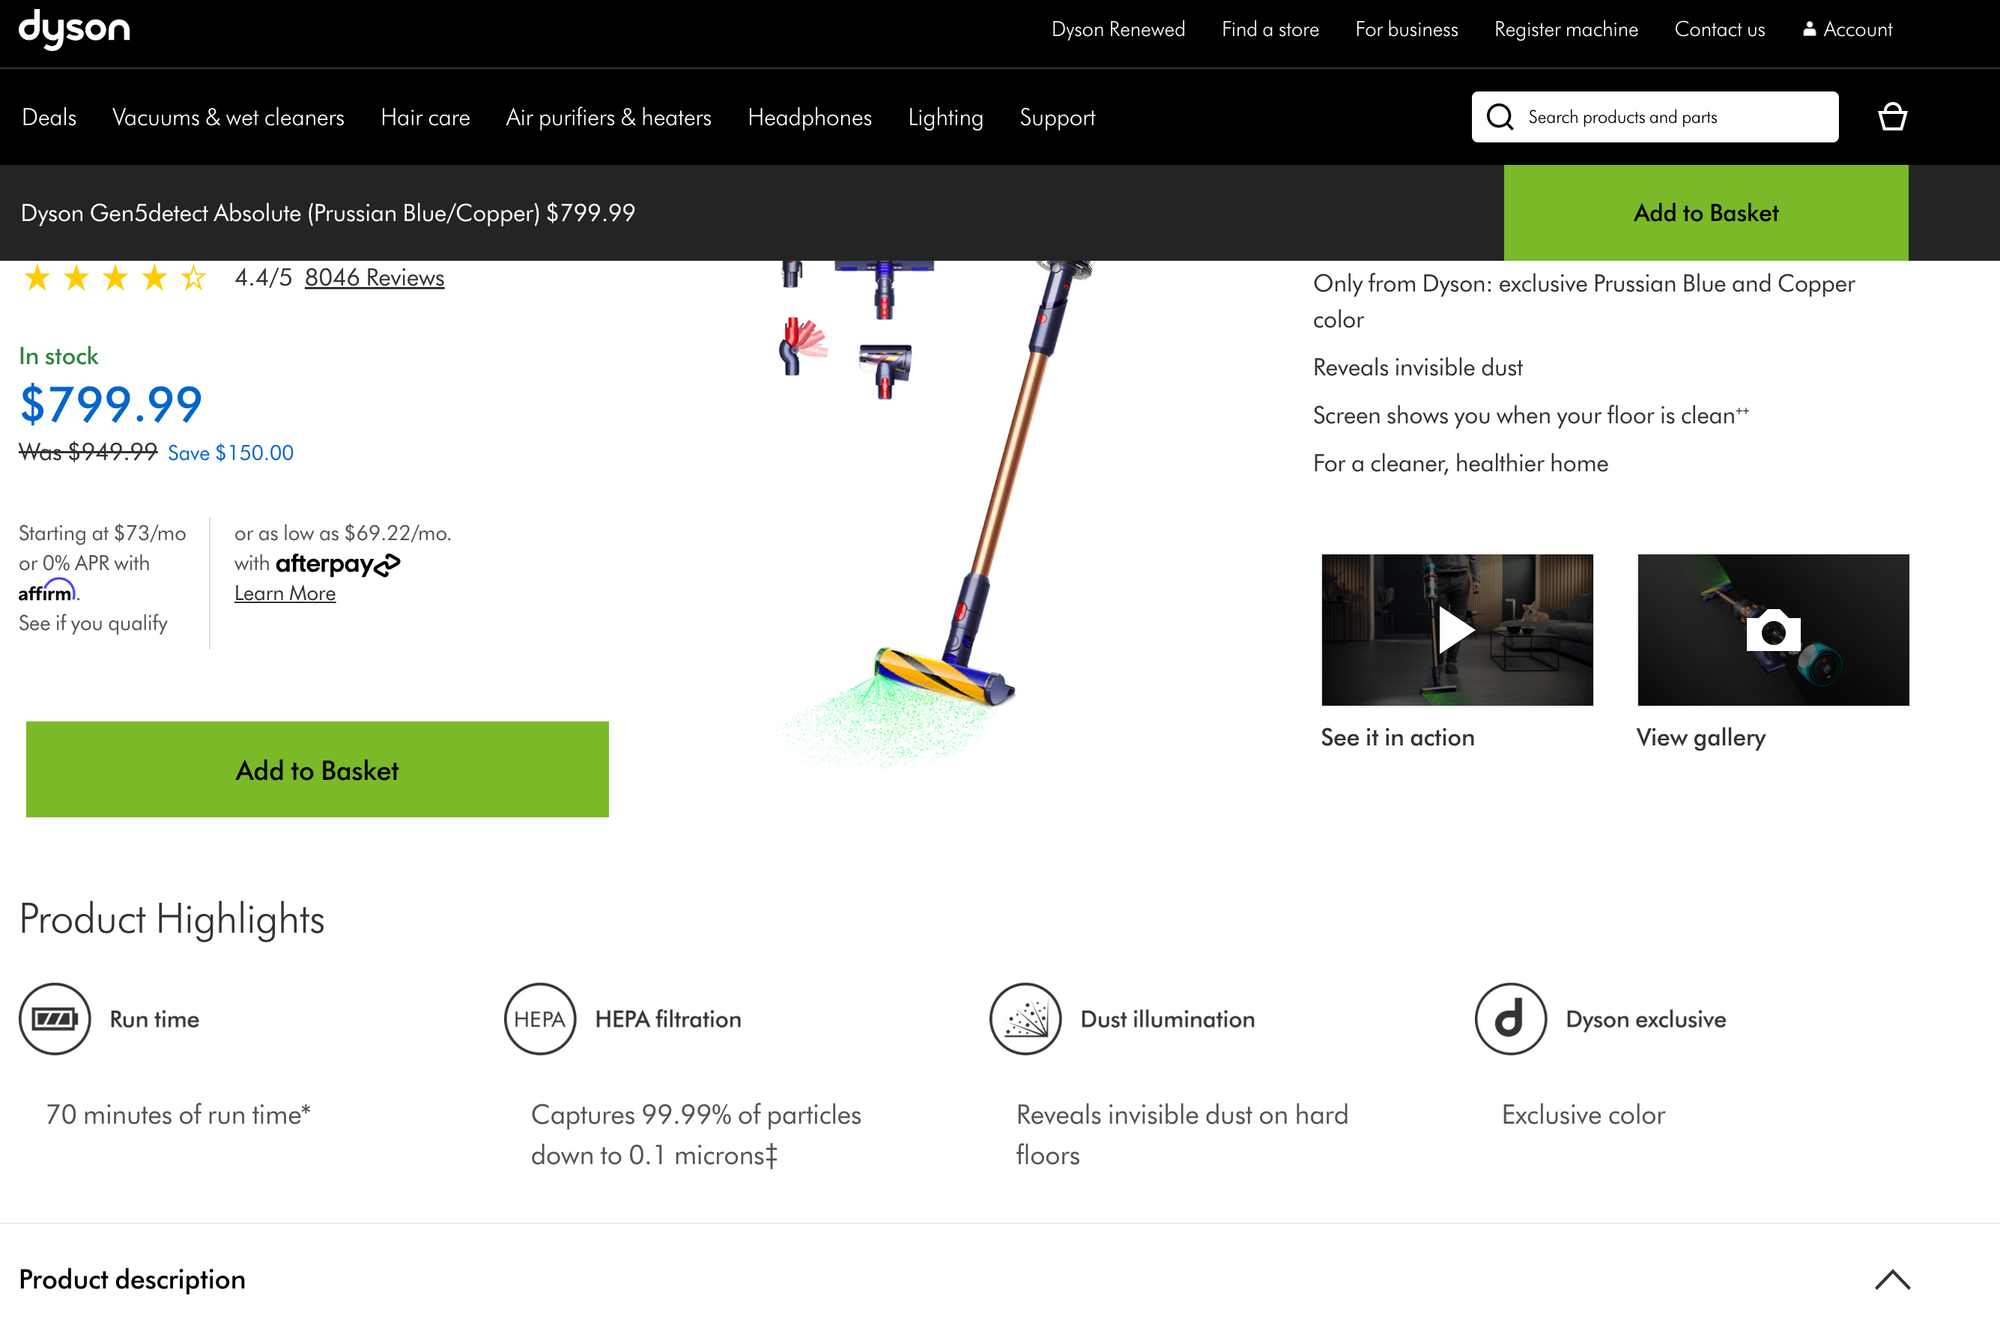Click the star rating icons
Image resolution: width=2000 pixels, height=1335 pixels.
point(115,278)
